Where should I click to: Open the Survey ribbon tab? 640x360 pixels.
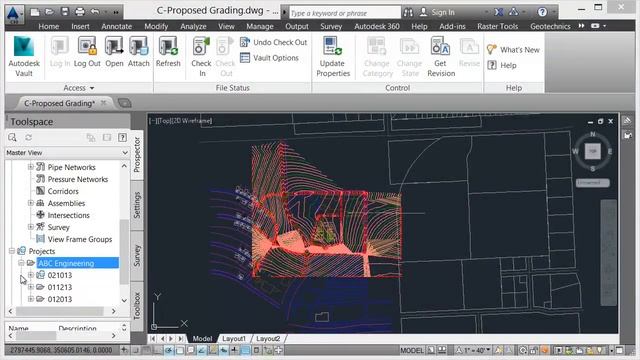331,26
